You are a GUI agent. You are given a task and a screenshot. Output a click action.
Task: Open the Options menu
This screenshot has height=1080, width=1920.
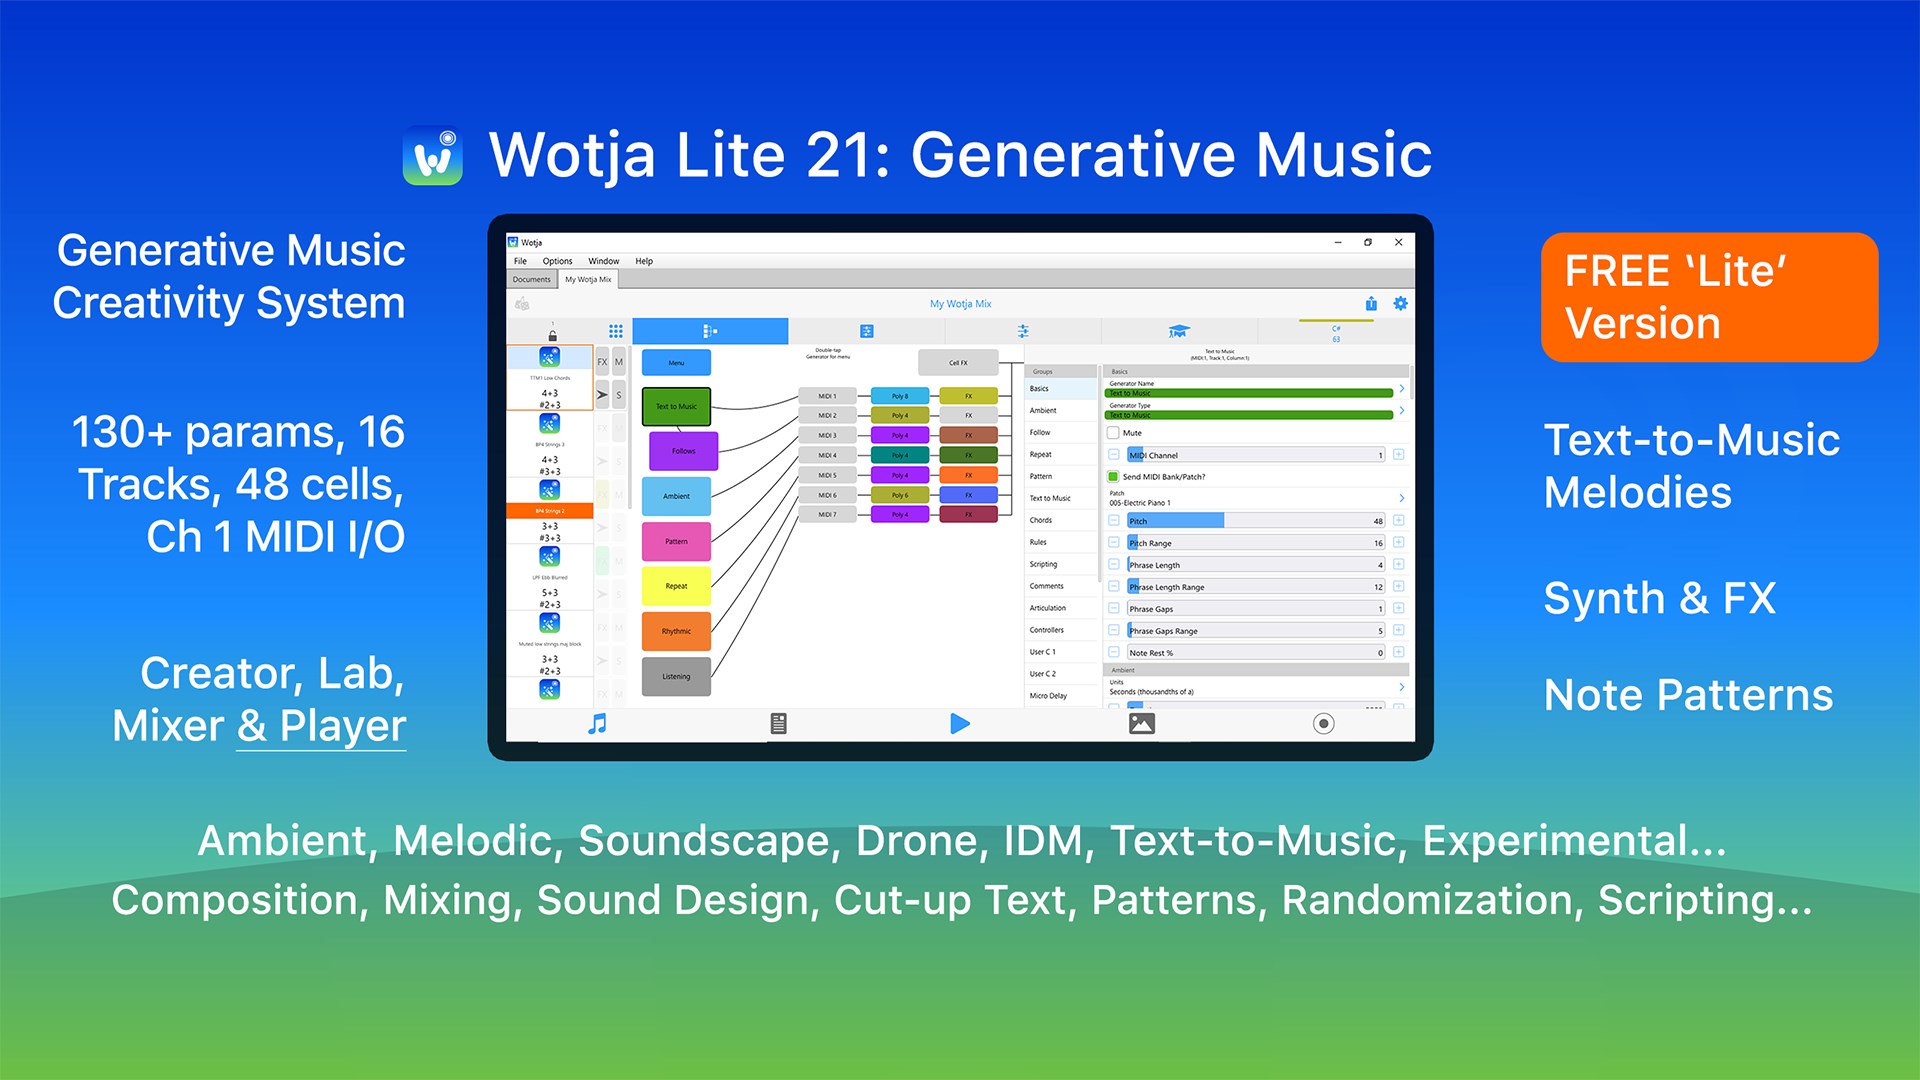point(557,261)
